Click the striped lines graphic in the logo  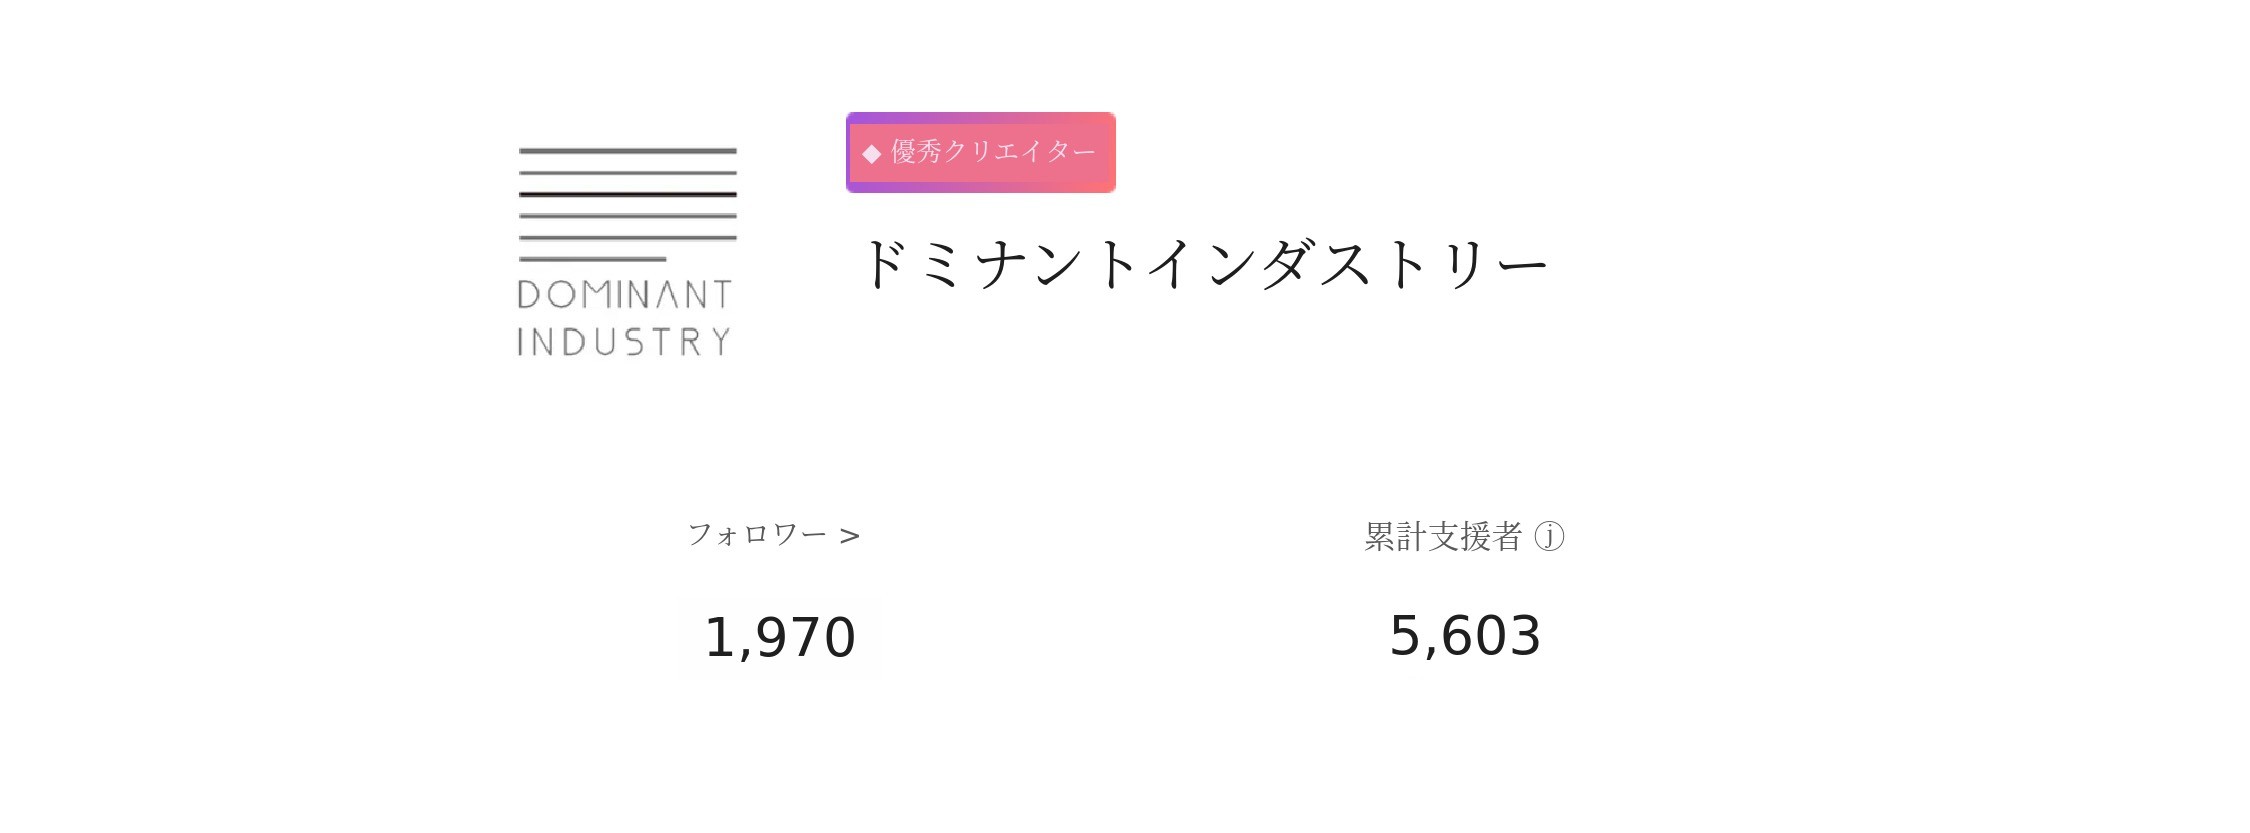click(627, 205)
